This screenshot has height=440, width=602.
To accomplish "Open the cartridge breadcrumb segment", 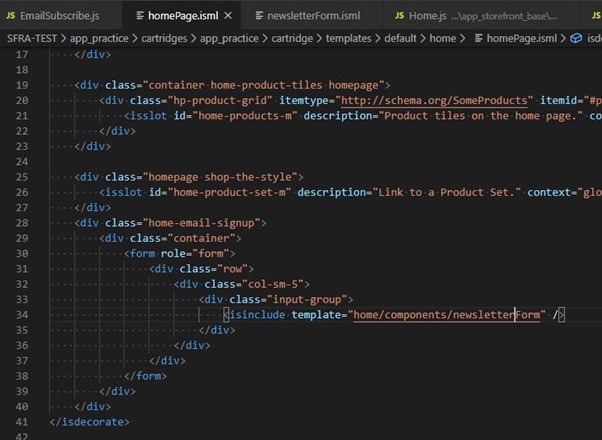I will (292, 38).
